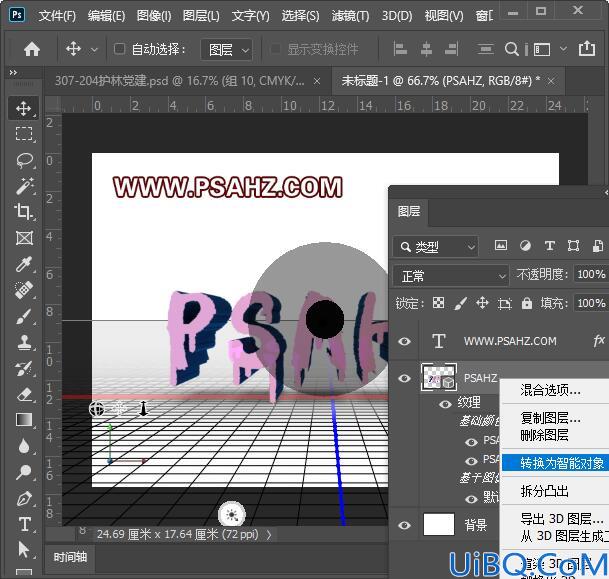Select the Gradient tool

24,420
